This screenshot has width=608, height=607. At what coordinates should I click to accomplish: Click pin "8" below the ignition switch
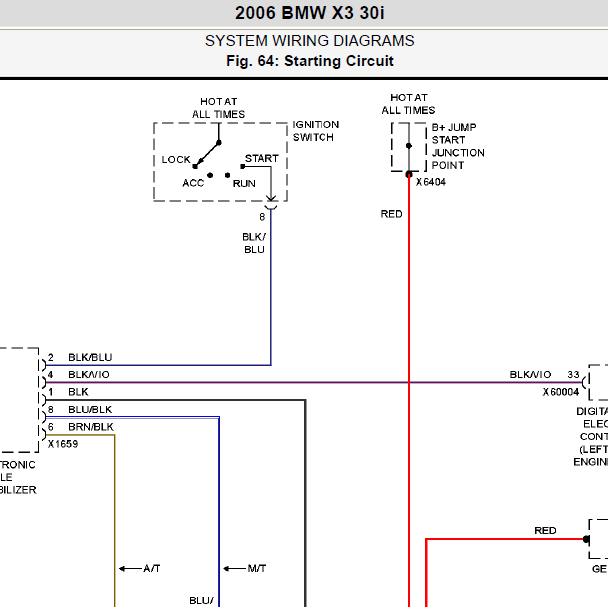click(262, 217)
